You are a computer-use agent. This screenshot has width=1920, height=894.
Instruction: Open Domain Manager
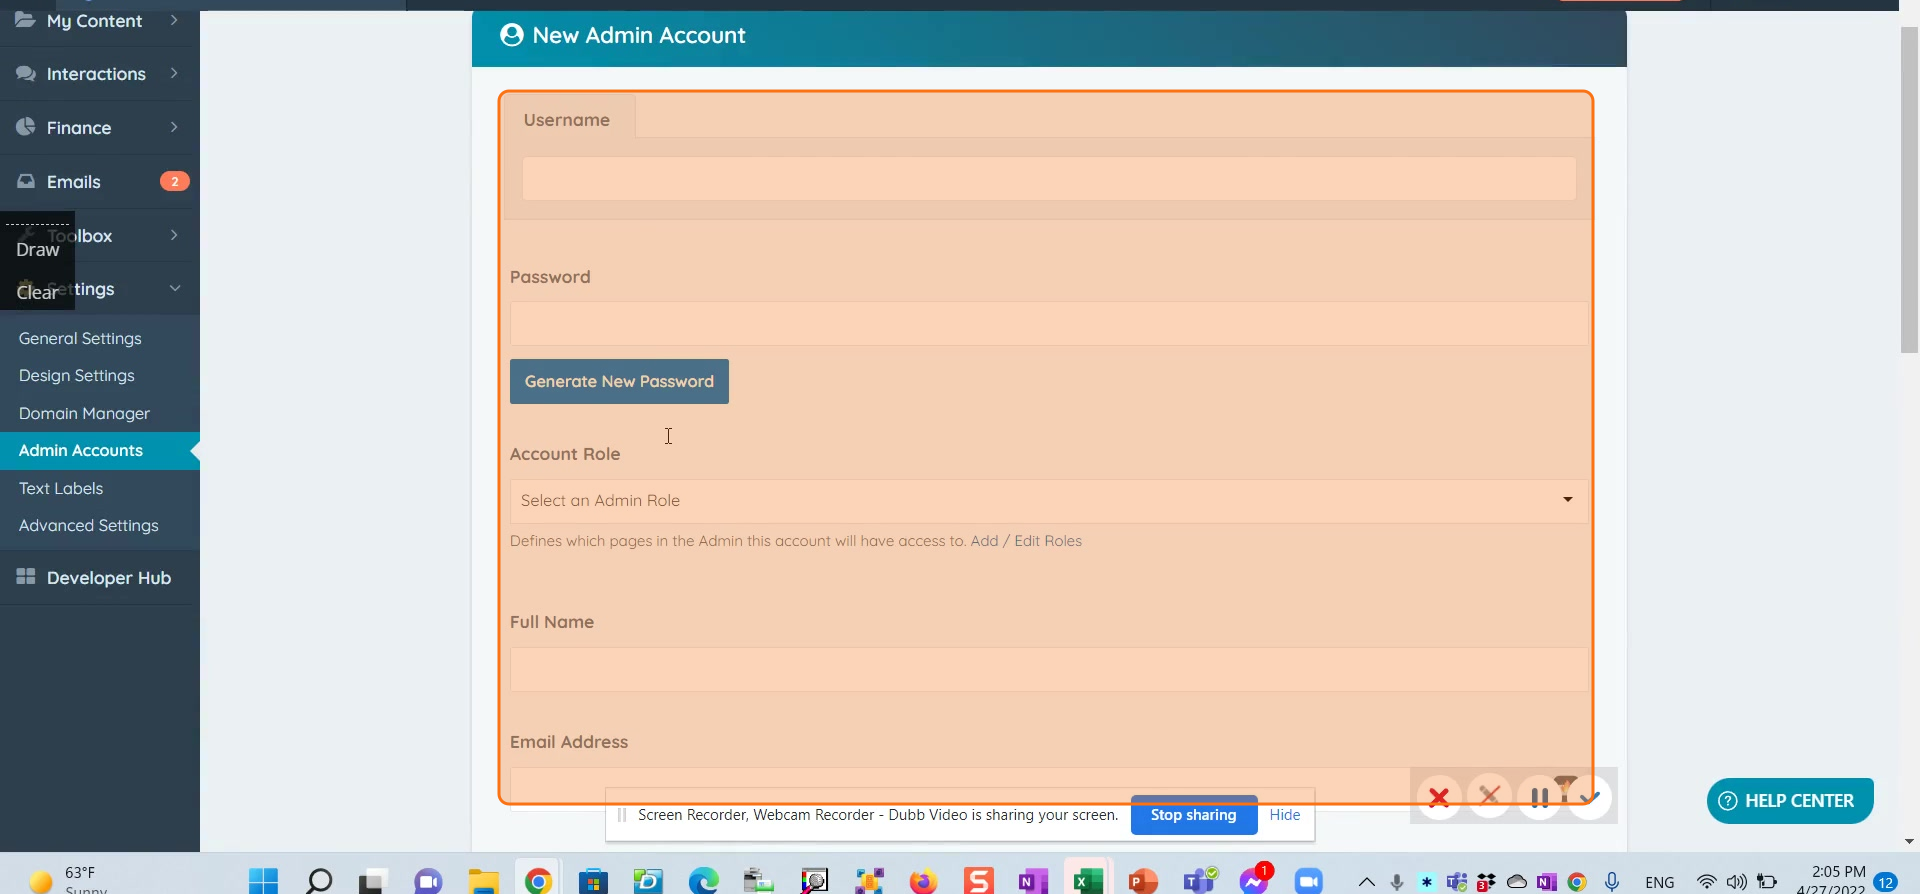[84, 413]
